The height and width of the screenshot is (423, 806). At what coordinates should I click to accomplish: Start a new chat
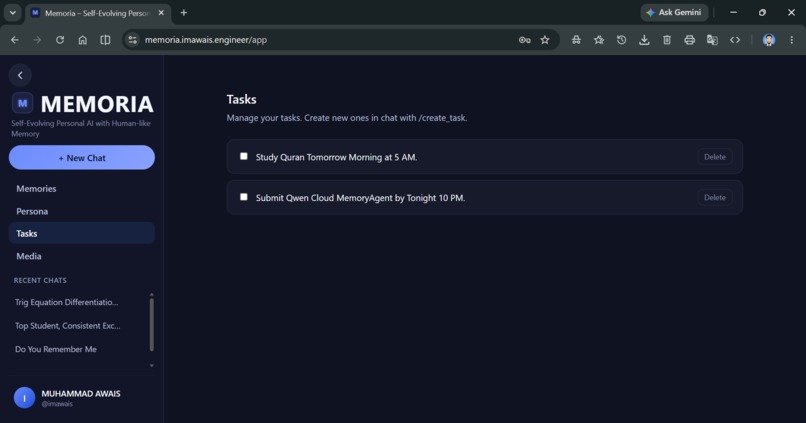(x=82, y=157)
